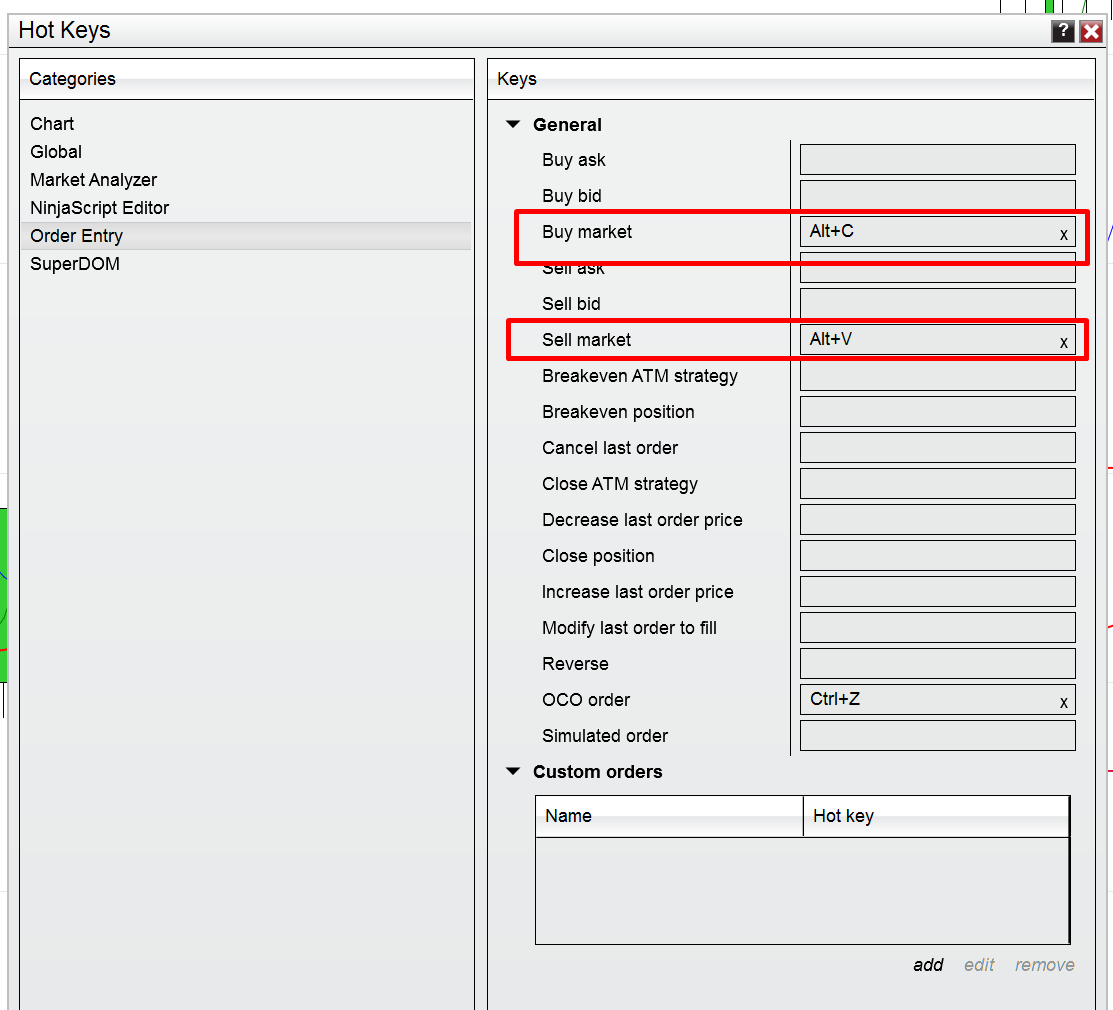Screen dimensions: 1113x1010
Task: Focus the Buy bid hotkey field
Action: pyautogui.click(x=937, y=195)
